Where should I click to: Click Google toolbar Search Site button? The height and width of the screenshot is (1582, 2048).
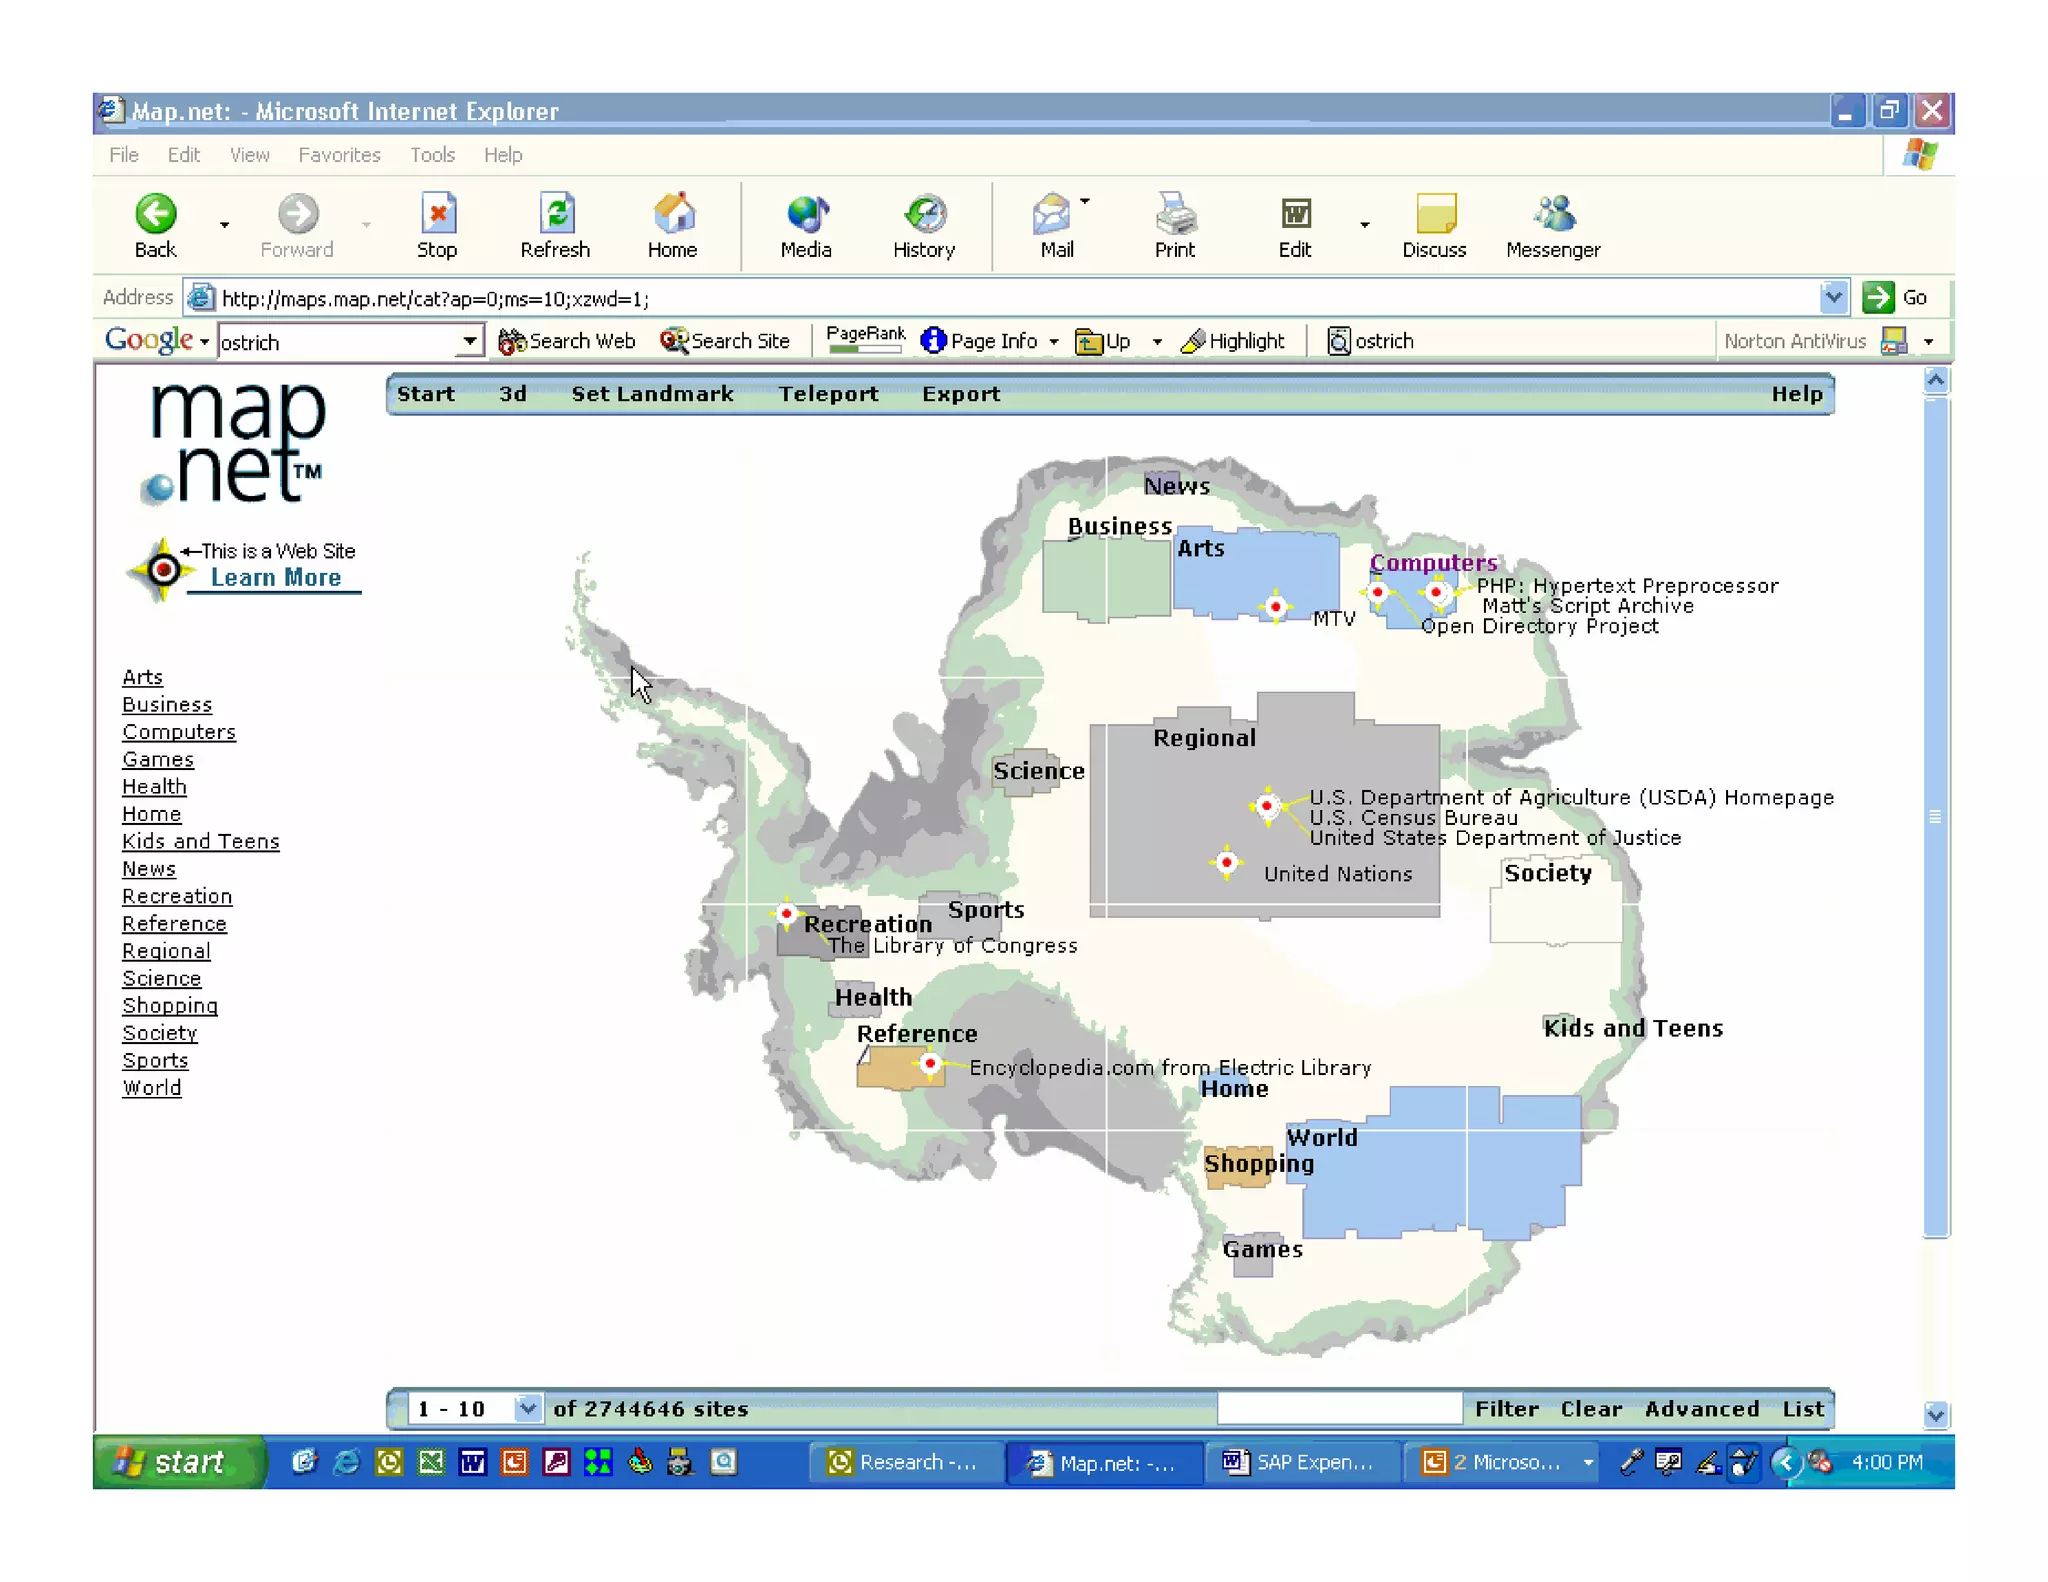725,341
